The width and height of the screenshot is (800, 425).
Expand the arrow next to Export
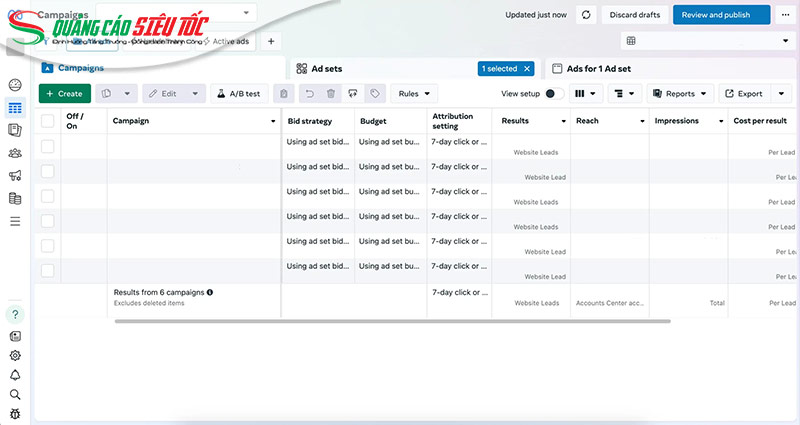point(781,93)
